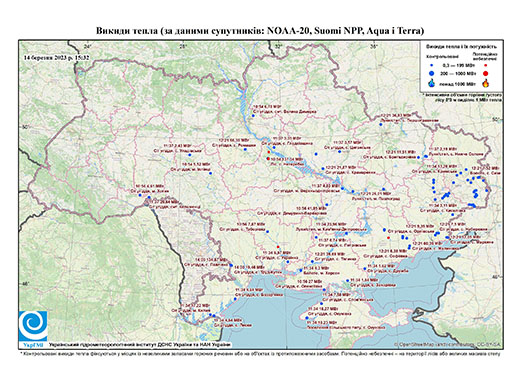The image size is (520, 368).
Task: Click the small blue dot in legend
Action: tap(432, 65)
